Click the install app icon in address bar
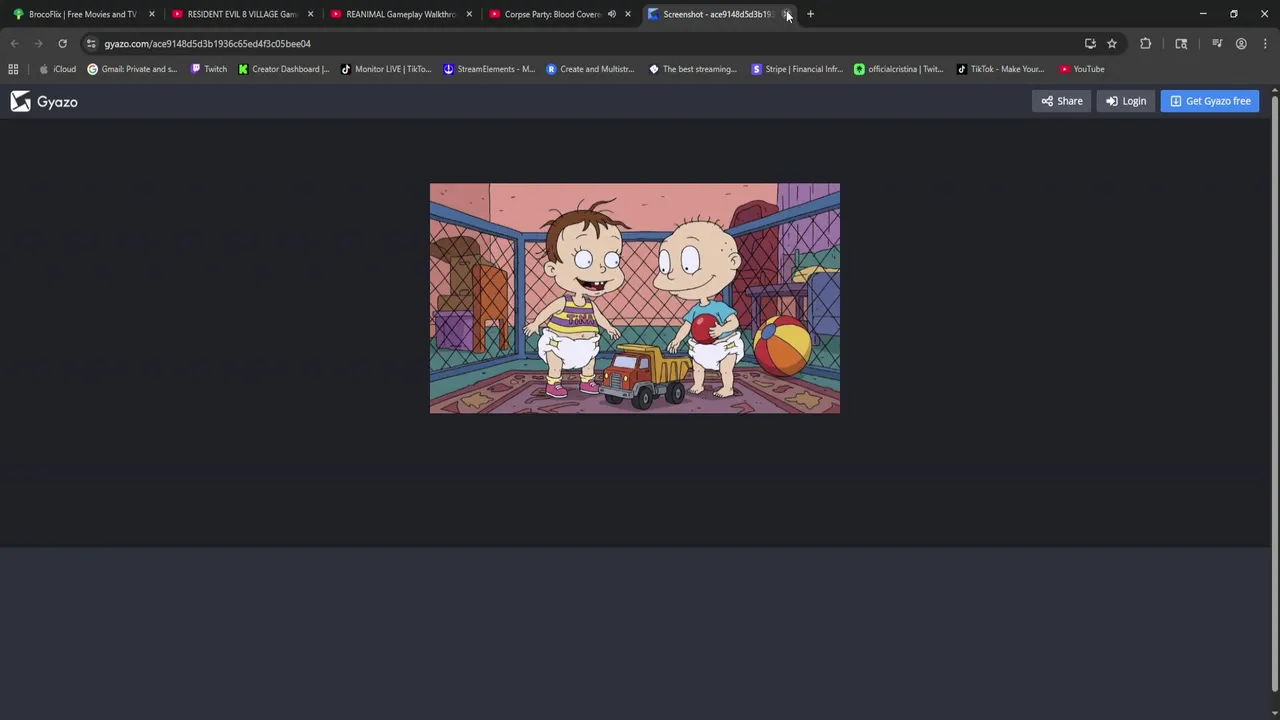Viewport: 1280px width, 720px height. pyautogui.click(x=1090, y=43)
